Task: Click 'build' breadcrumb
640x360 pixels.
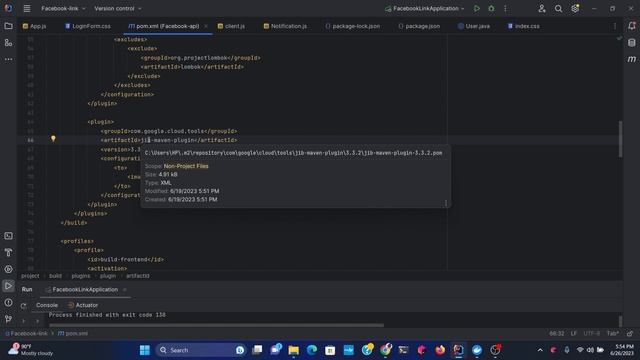Action: pyautogui.click(x=56, y=276)
